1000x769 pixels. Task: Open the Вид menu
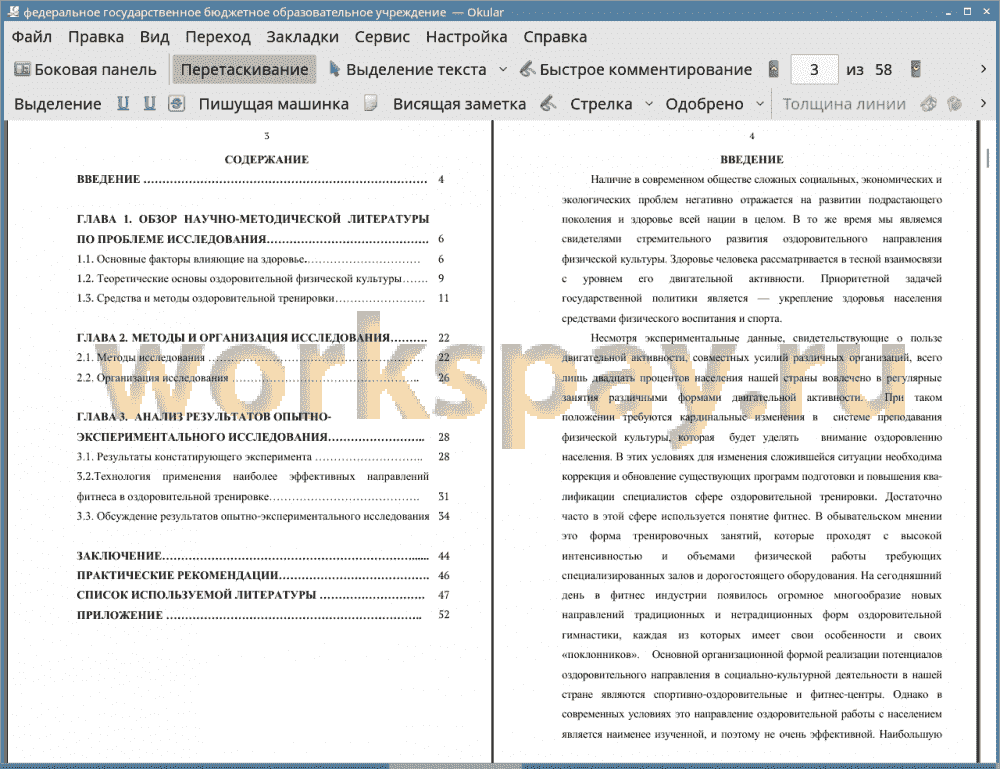154,37
